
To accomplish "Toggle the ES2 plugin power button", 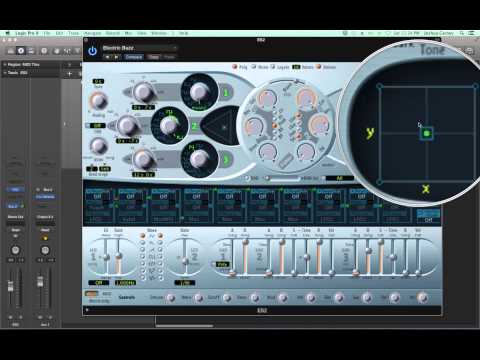I will [x=92, y=51].
